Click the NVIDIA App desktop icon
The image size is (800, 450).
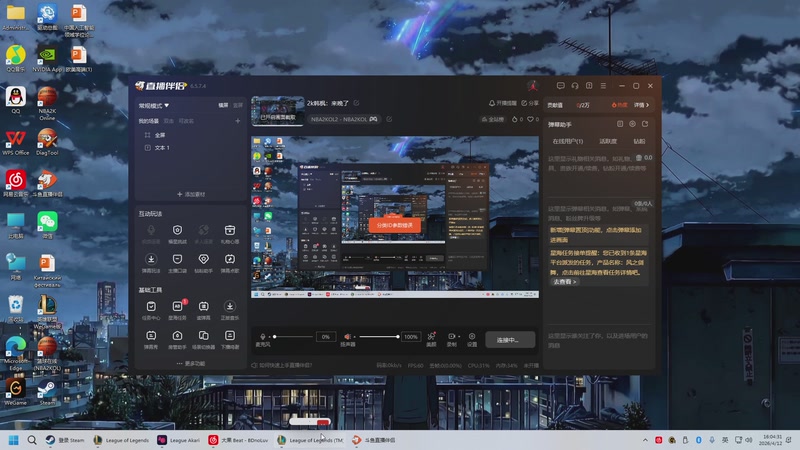point(47,59)
